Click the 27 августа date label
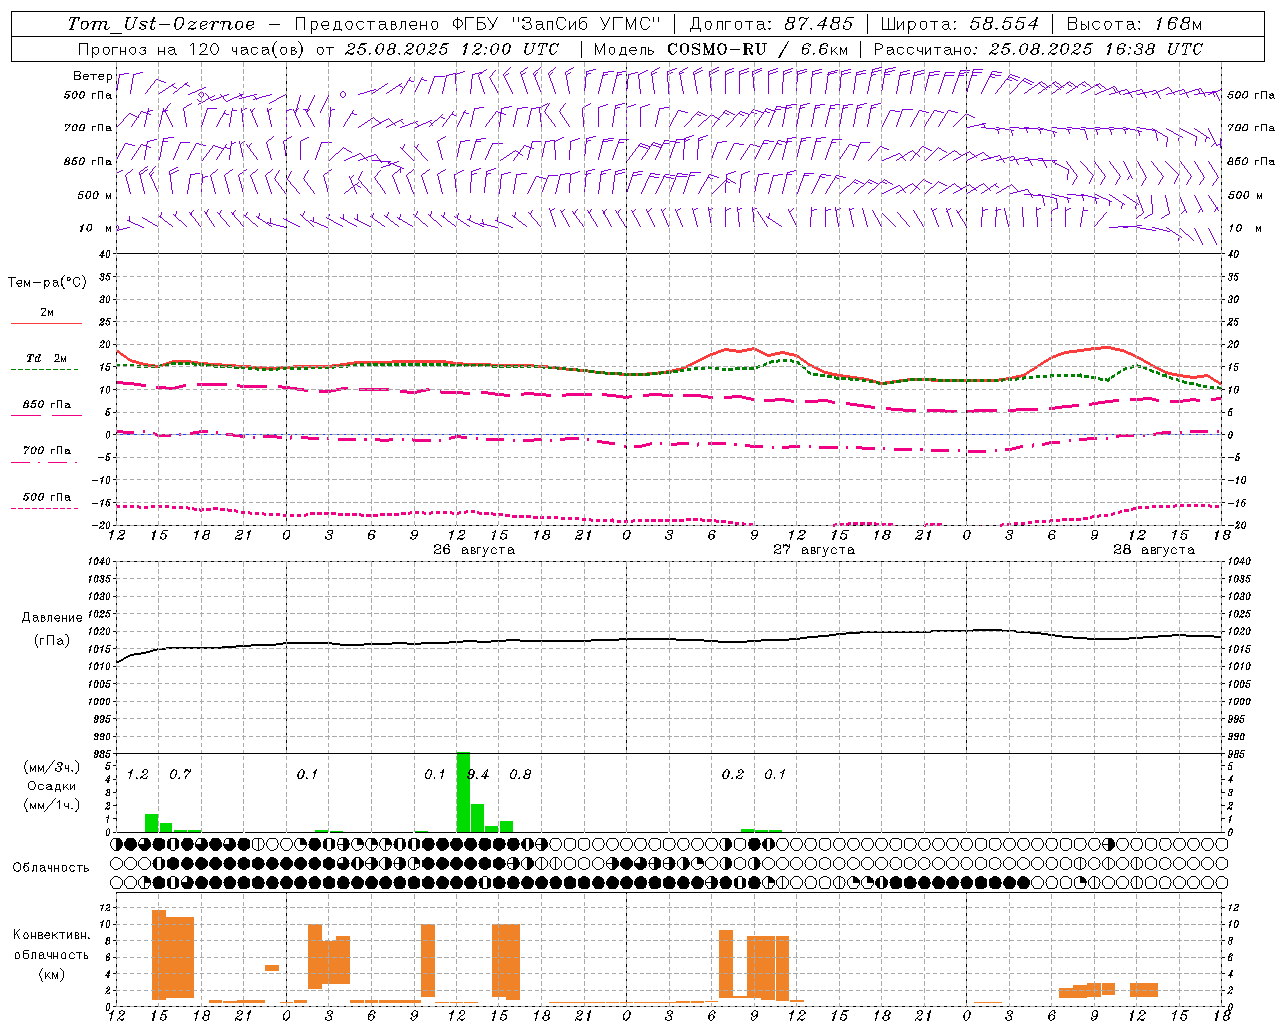The height and width of the screenshot is (1024, 1280). tap(814, 550)
